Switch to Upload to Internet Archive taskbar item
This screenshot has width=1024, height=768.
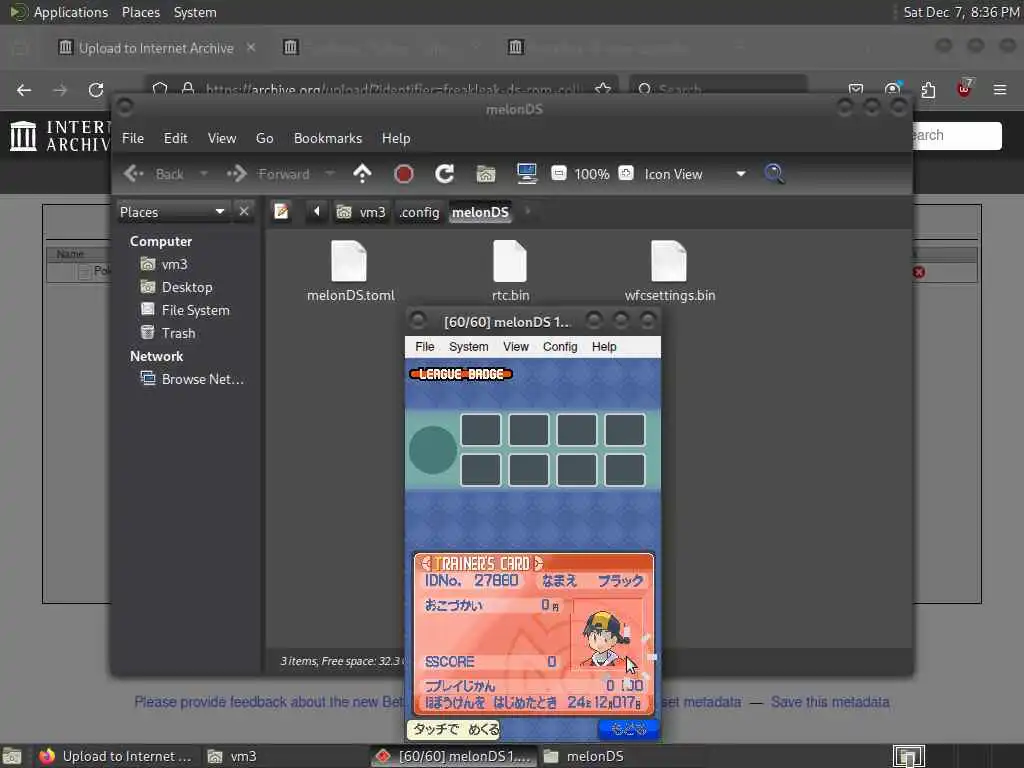(x=115, y=756)
